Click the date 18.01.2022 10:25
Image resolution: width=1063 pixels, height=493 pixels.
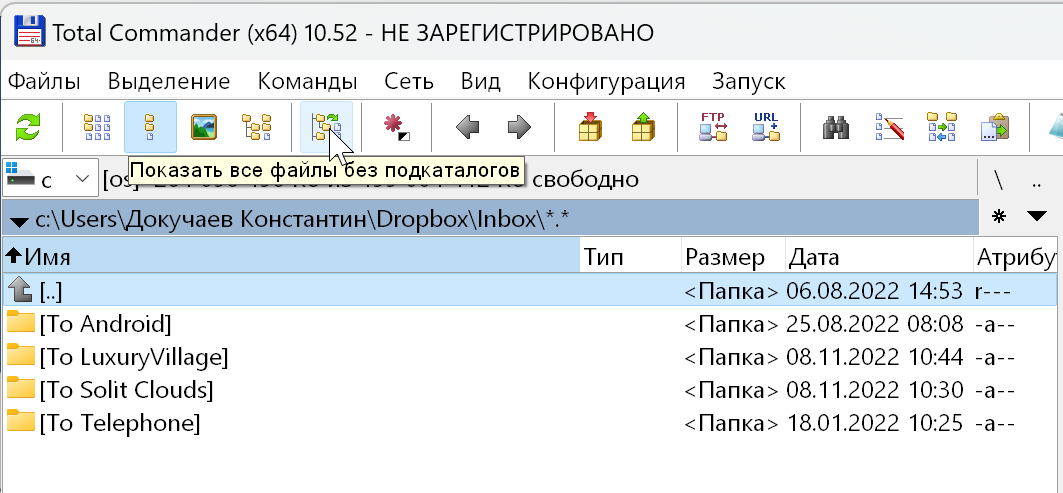(875, 422)
